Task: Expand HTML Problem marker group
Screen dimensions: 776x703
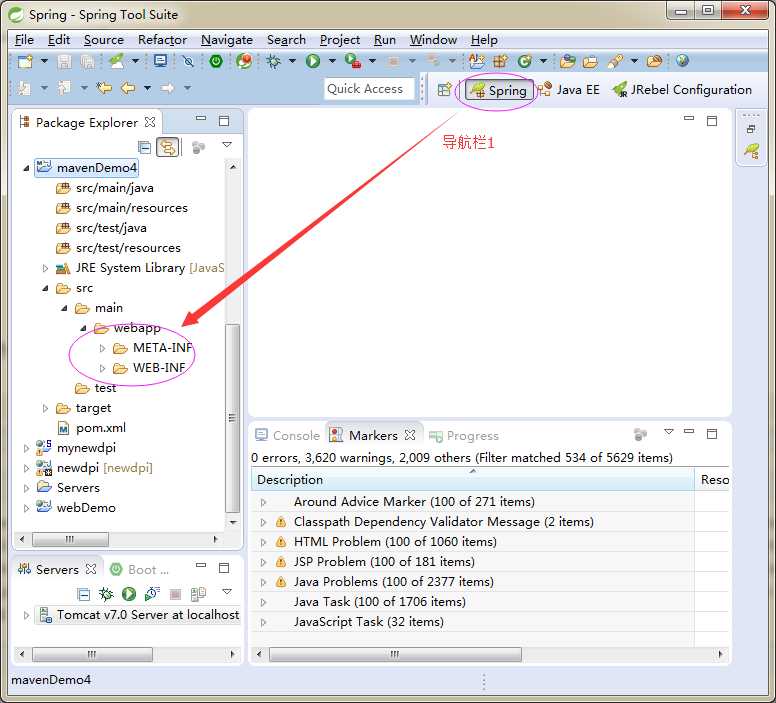Action: coord(263,542)
